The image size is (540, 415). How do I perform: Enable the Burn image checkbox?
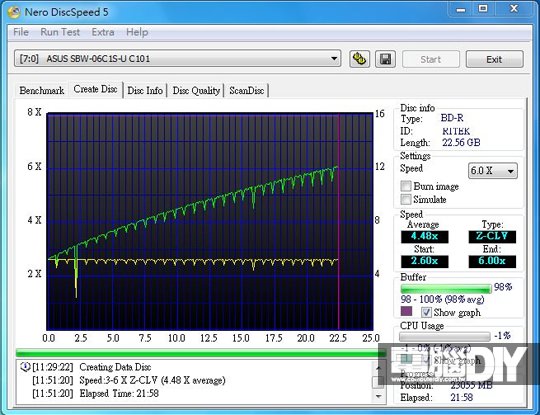pos(406,186)
